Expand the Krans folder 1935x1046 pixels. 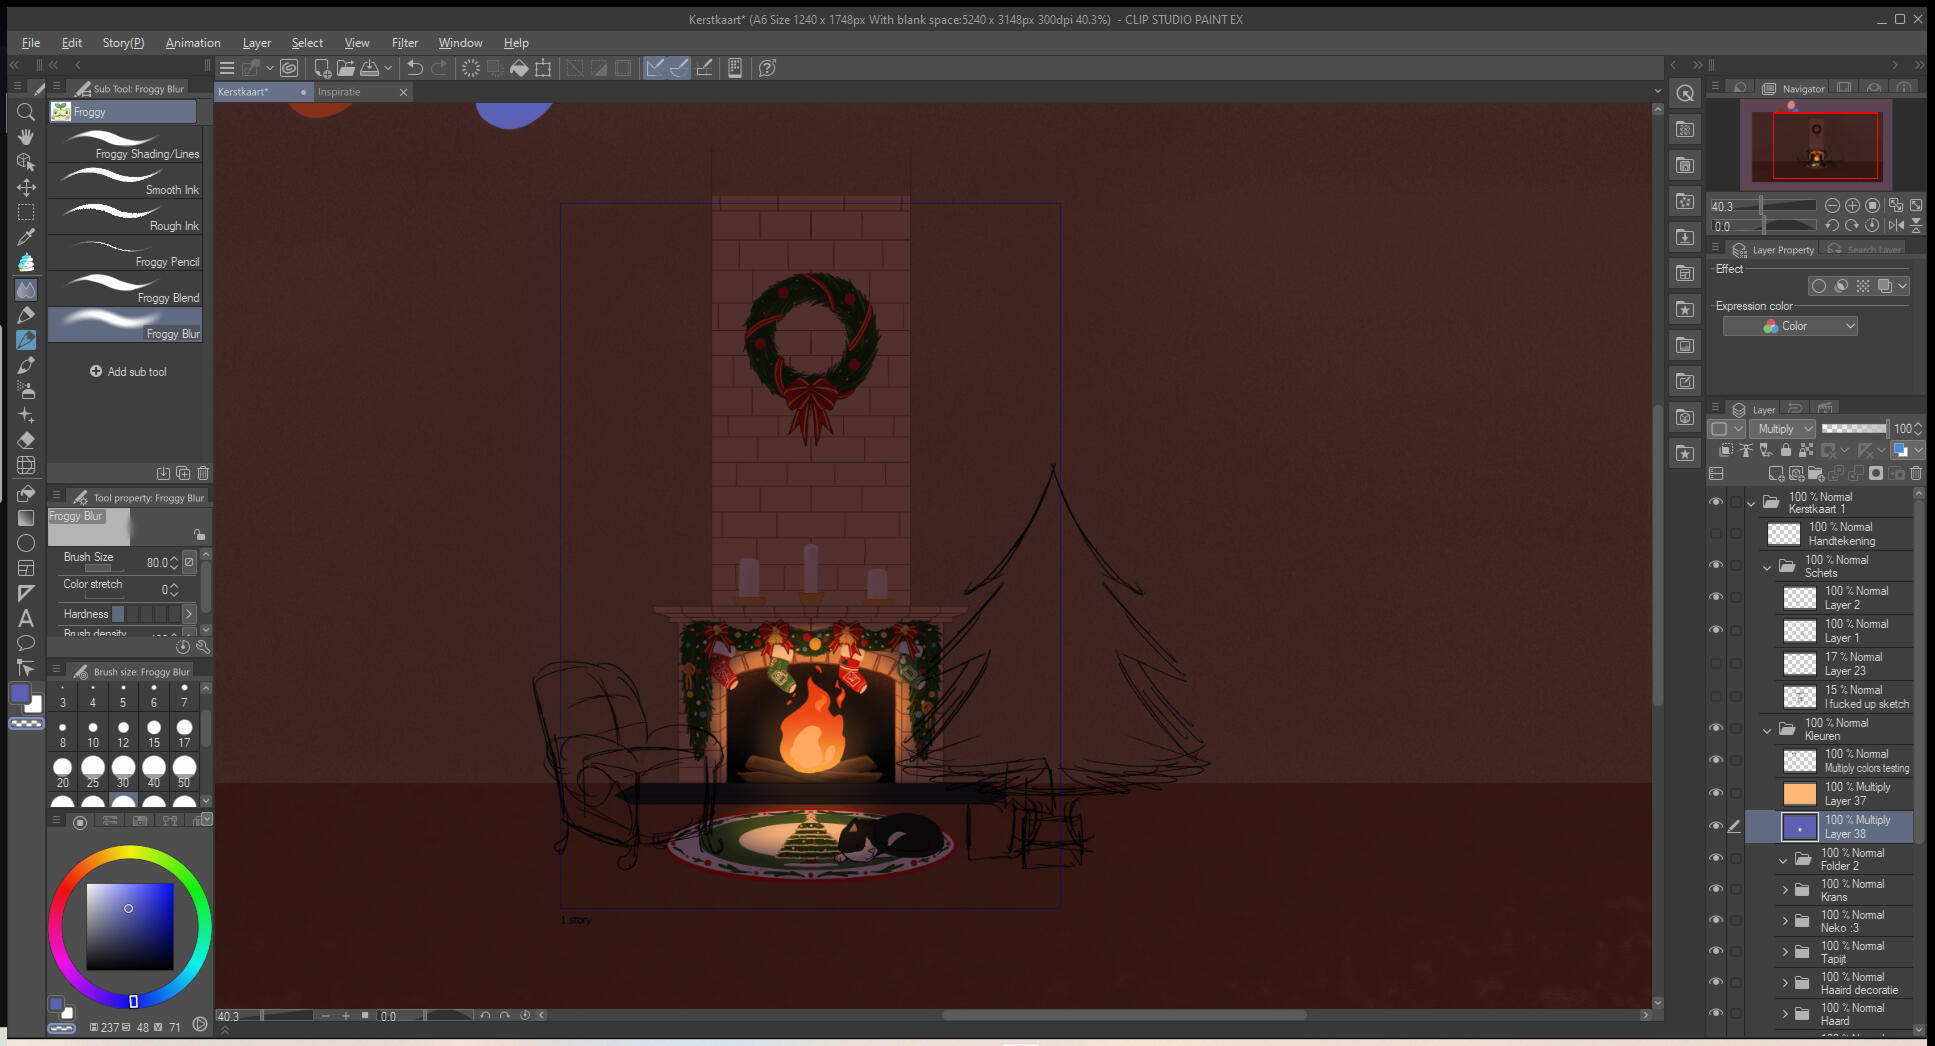(x=1785, y=890)
